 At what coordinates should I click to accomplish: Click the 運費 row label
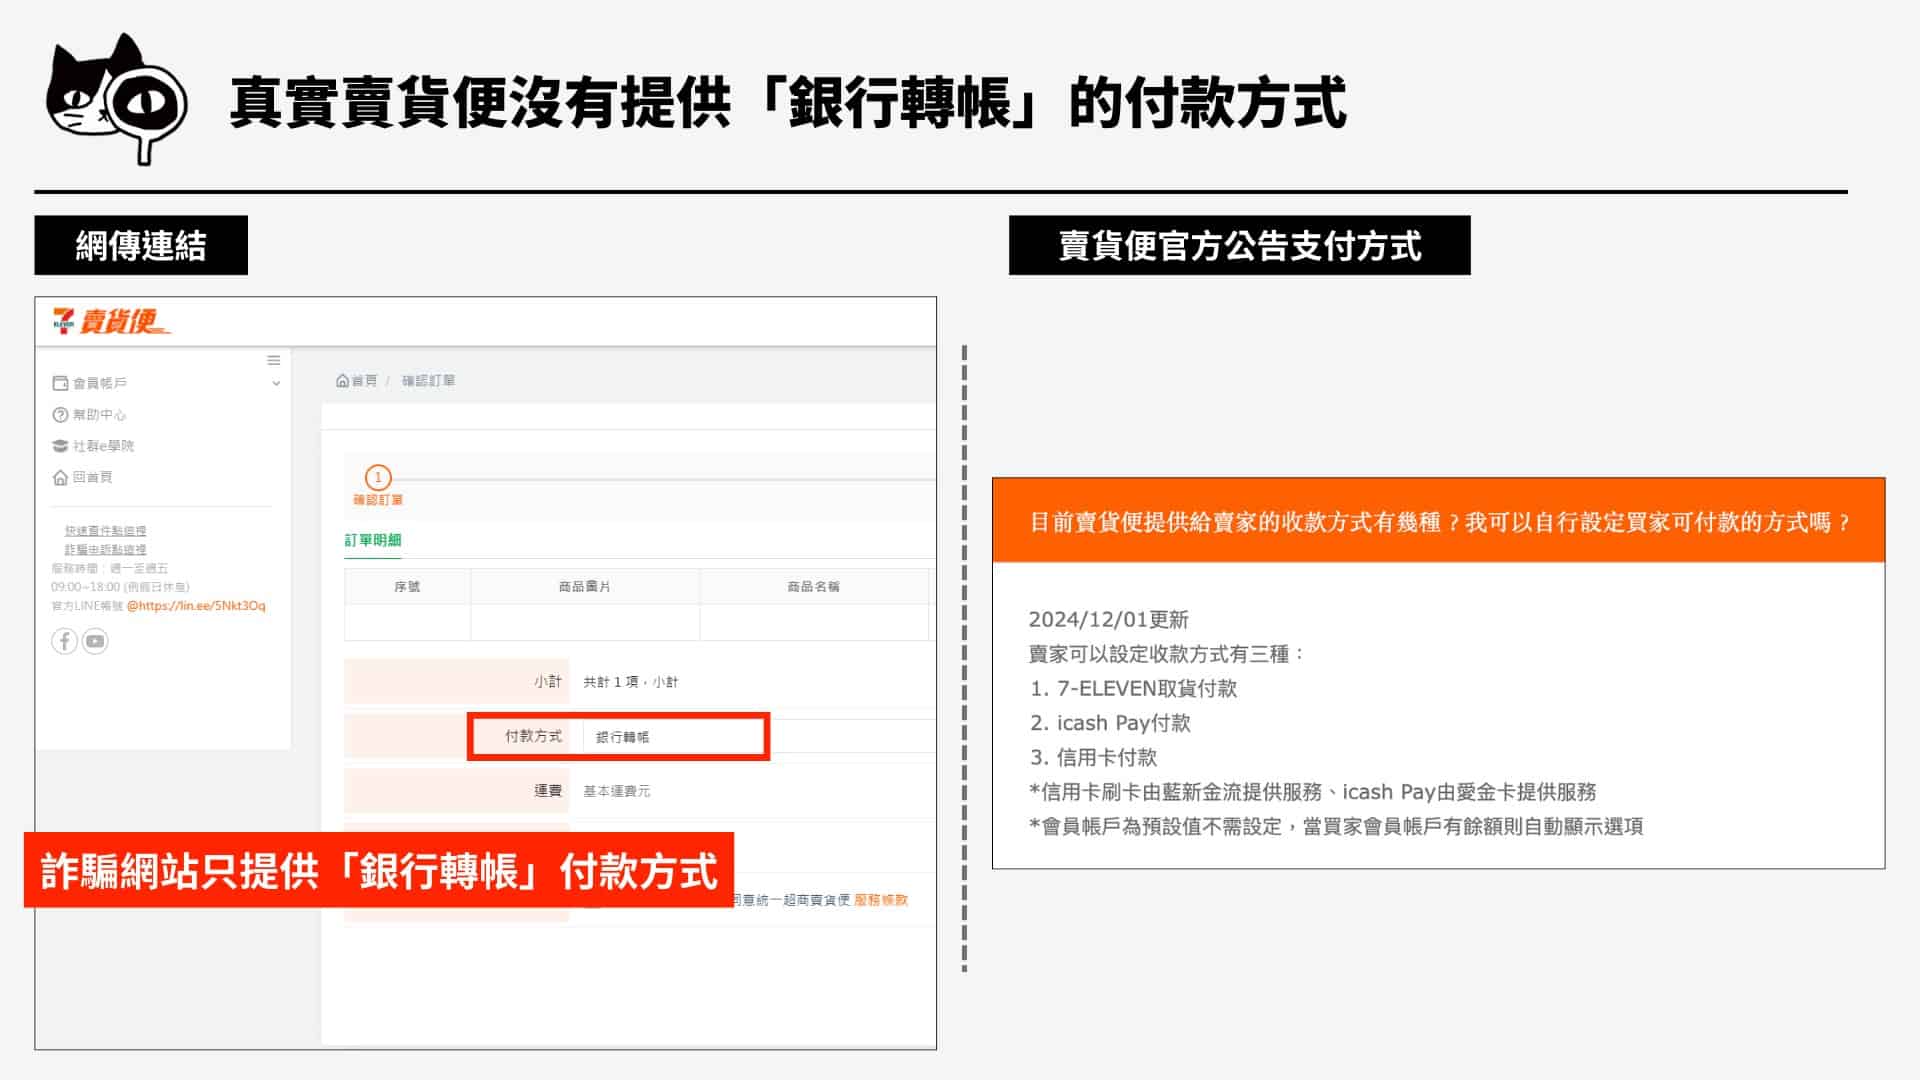tap(548, 791)
